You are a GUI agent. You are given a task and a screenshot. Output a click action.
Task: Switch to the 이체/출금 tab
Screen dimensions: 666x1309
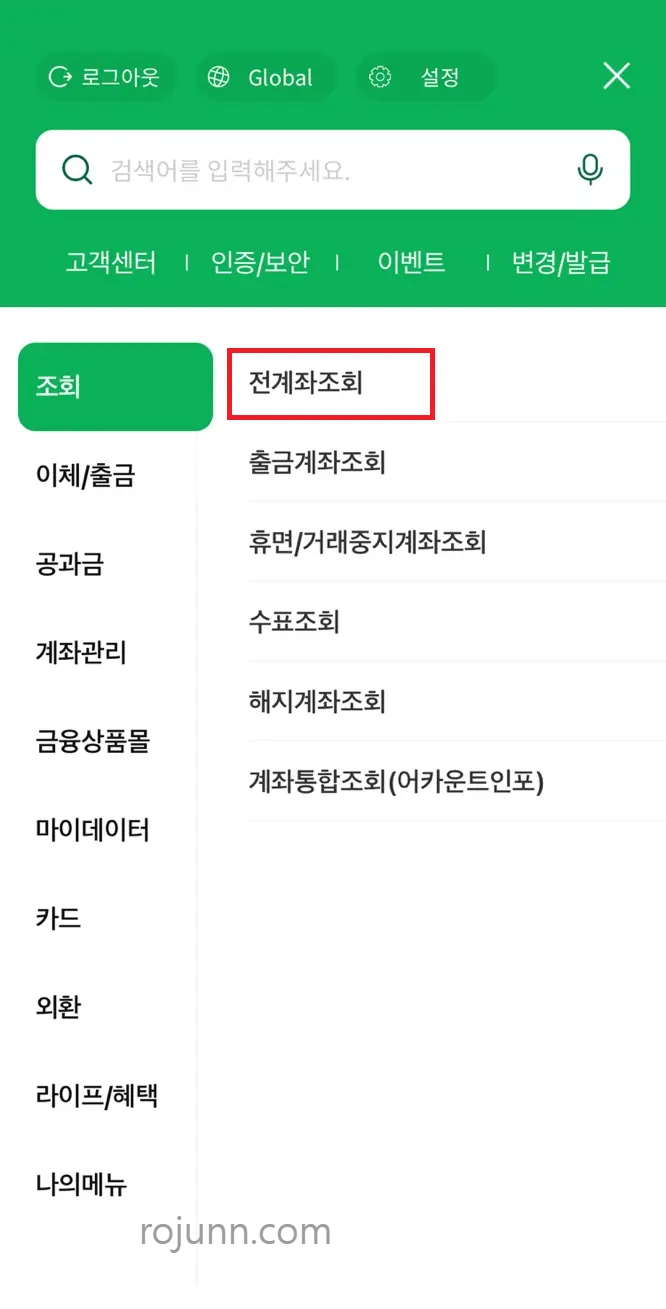[85, 476]
